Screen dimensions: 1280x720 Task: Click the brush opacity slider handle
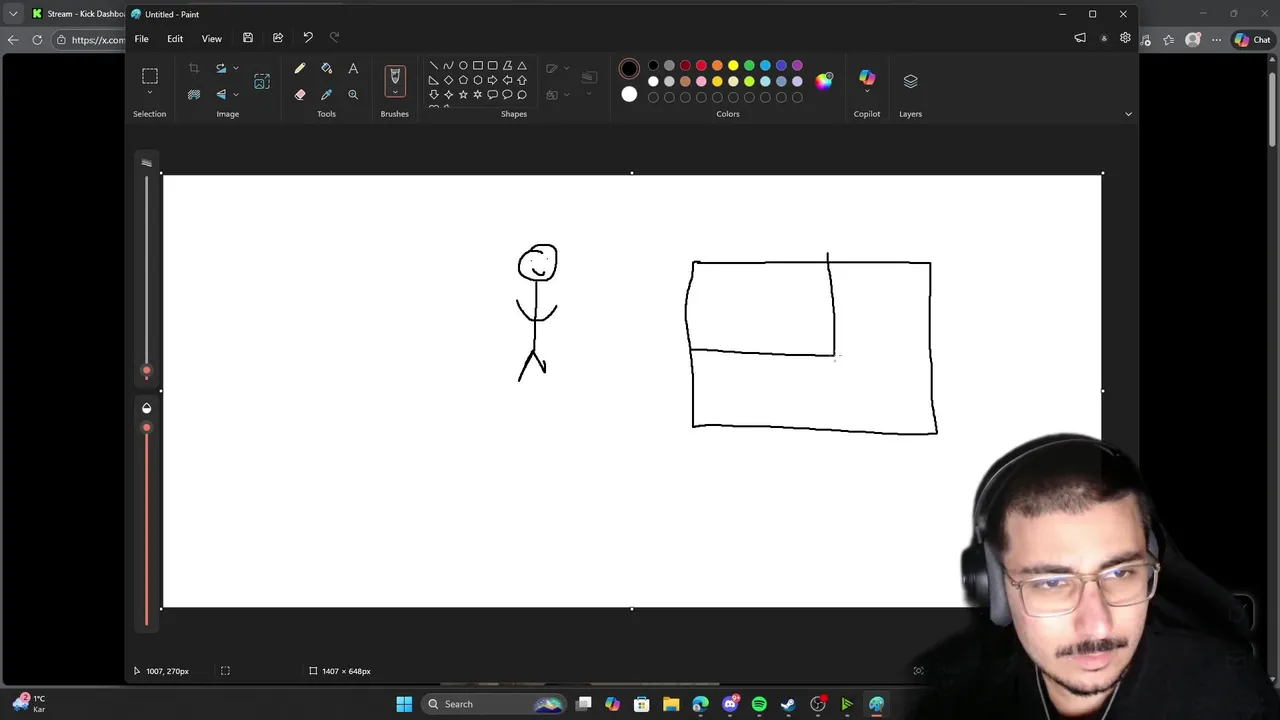click(147, 428)
